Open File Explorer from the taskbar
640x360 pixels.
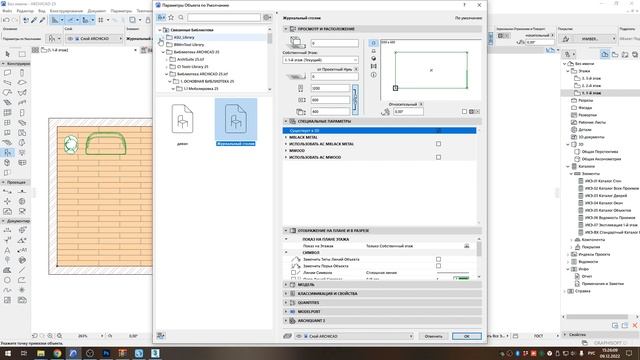pos(41,353)
